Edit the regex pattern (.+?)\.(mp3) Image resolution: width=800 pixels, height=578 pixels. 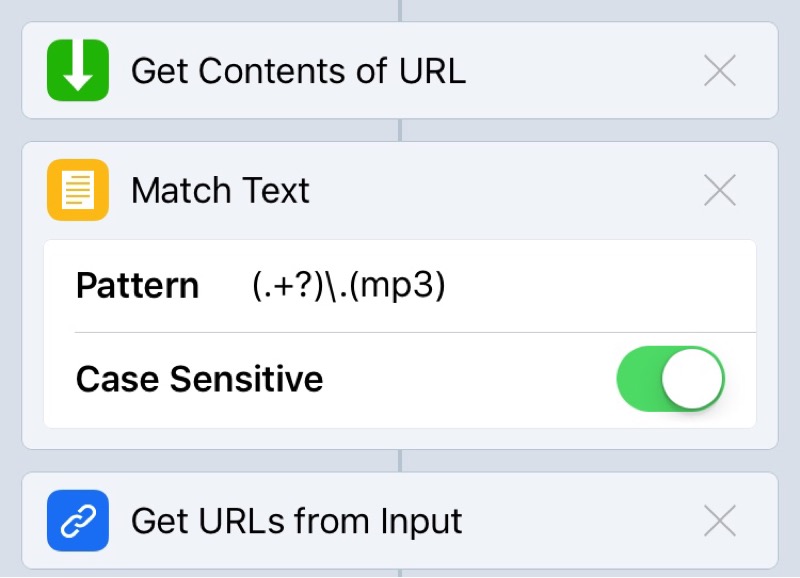[348, 285]
